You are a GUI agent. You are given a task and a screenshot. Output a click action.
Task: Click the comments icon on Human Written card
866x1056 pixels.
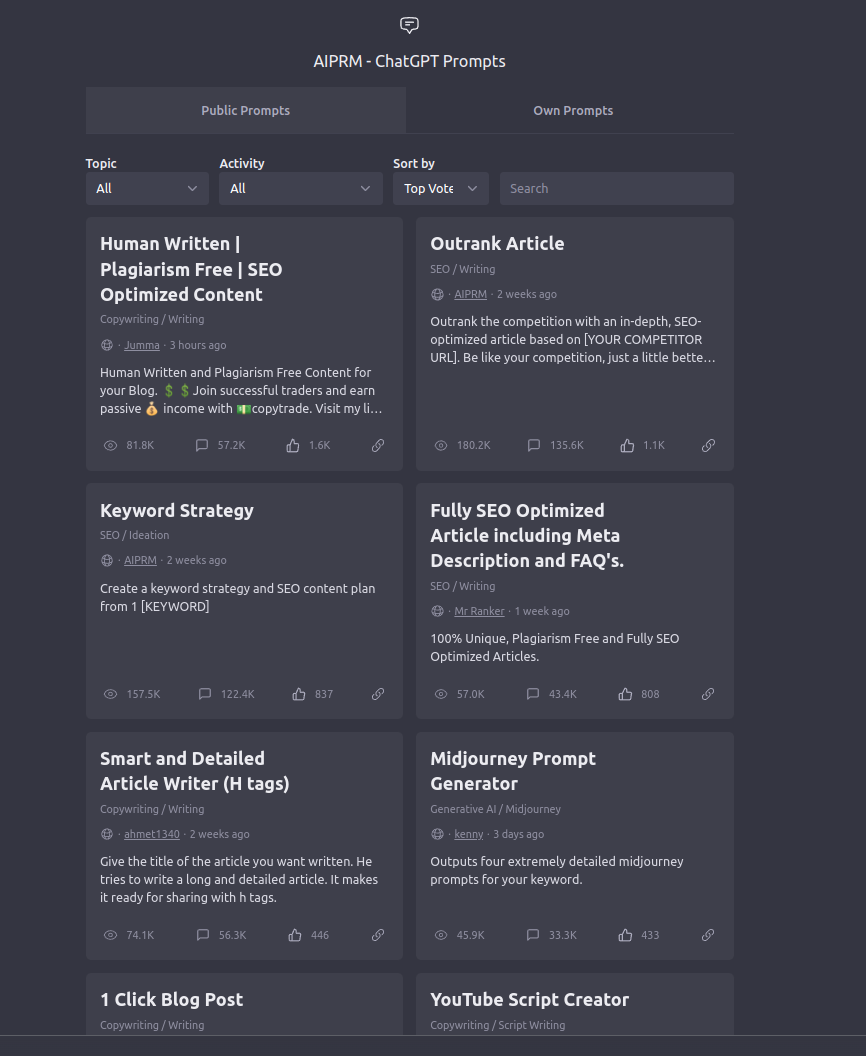202,445
